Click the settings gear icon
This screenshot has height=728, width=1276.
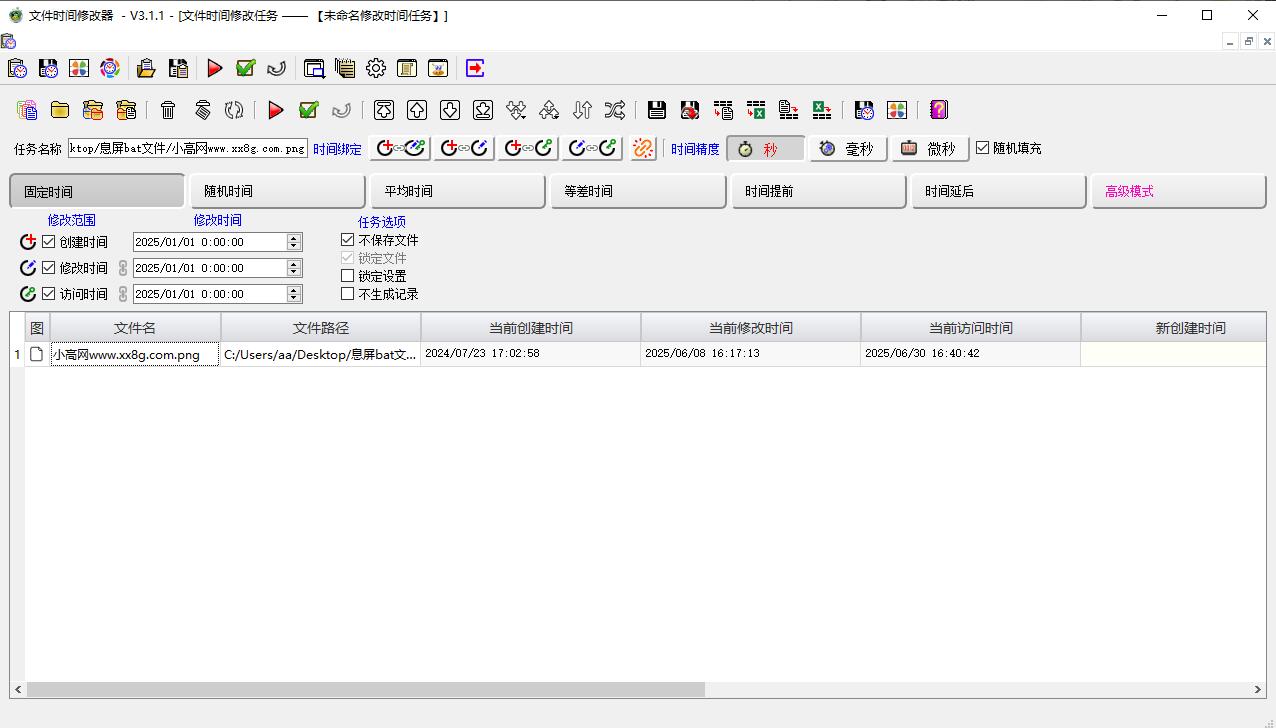(376, 68)
